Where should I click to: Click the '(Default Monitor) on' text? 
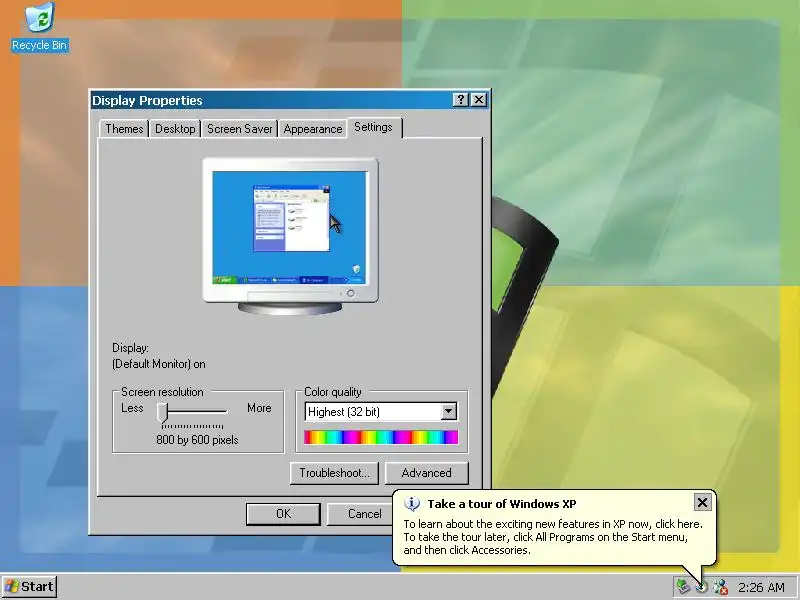click(159, 364)
